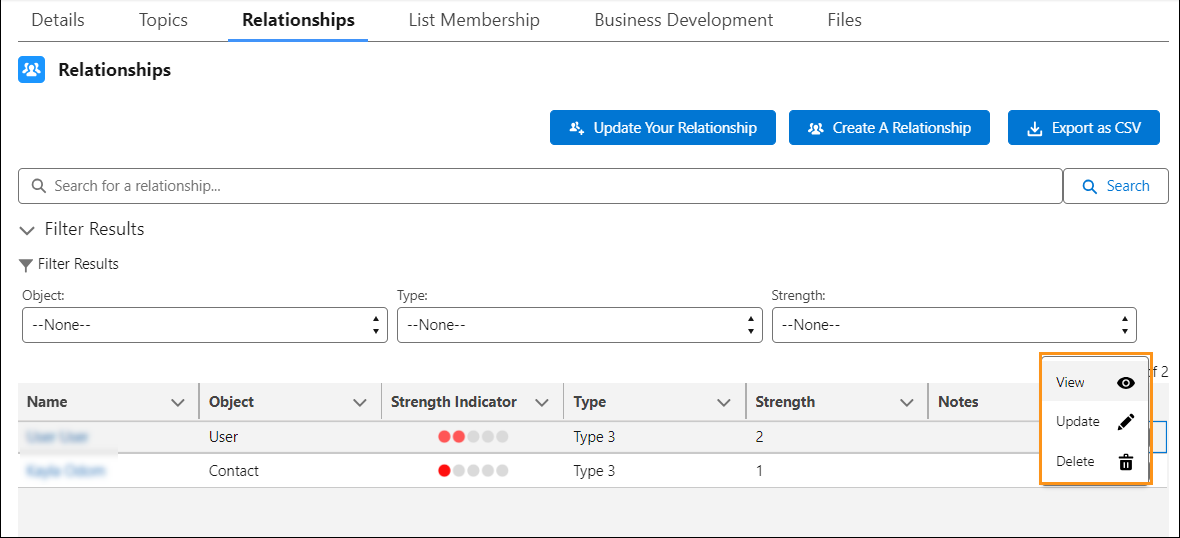
Task: Open the List Membership tab
Action: pos(474,20)
